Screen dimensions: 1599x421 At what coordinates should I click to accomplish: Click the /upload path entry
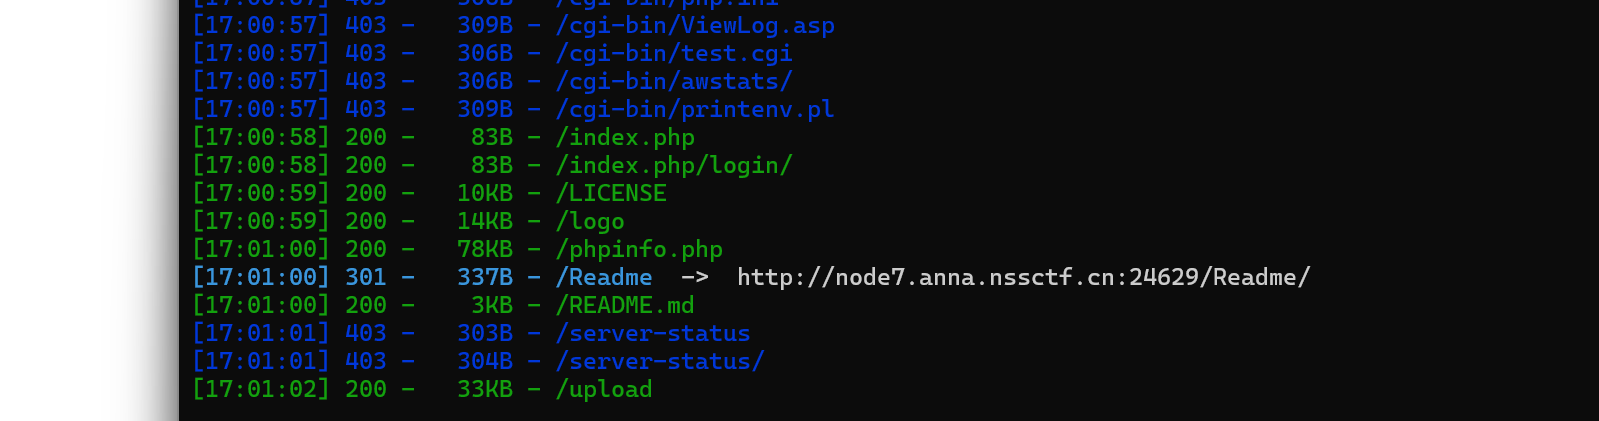tap(604, 390)
